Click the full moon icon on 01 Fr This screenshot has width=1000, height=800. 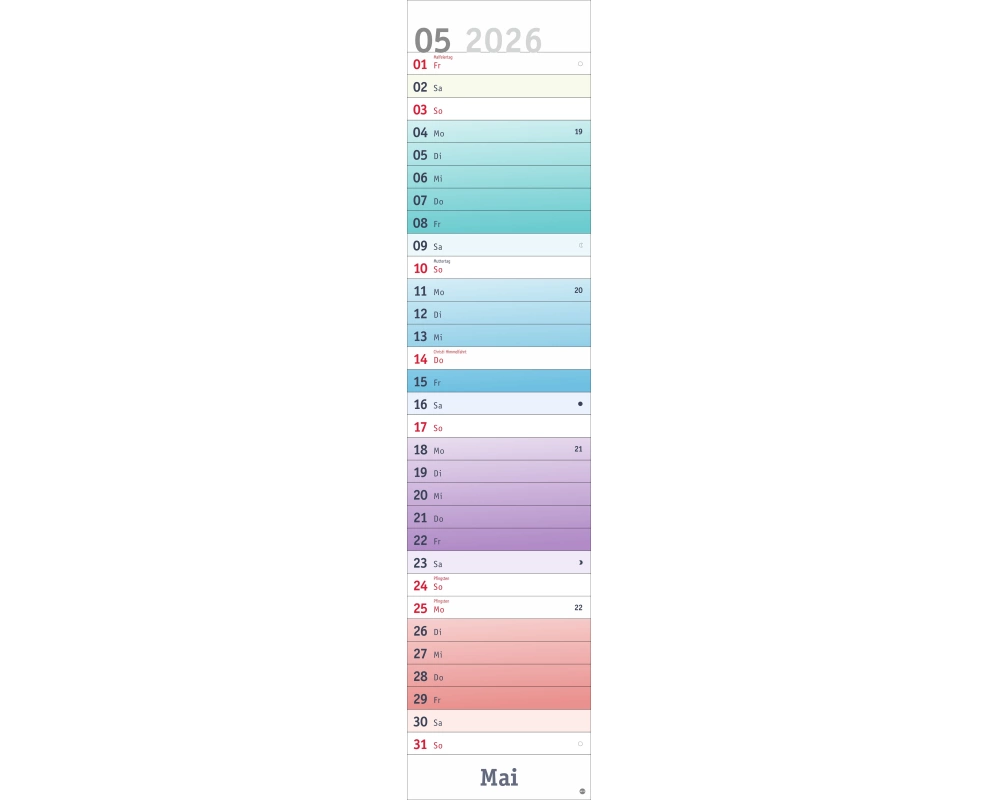580,63
